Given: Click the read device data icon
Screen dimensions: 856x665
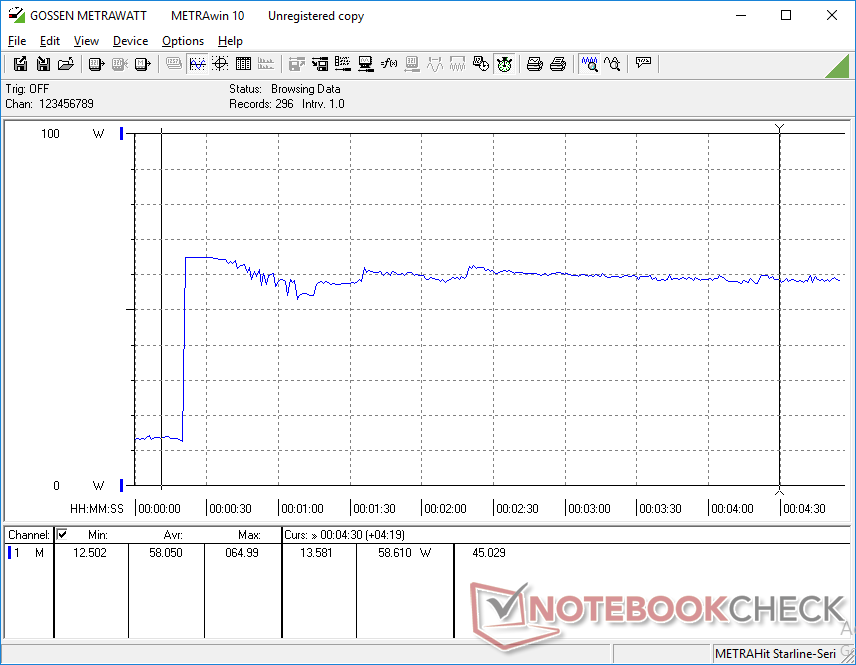Looking at the screenshot, I should point(97,64).
